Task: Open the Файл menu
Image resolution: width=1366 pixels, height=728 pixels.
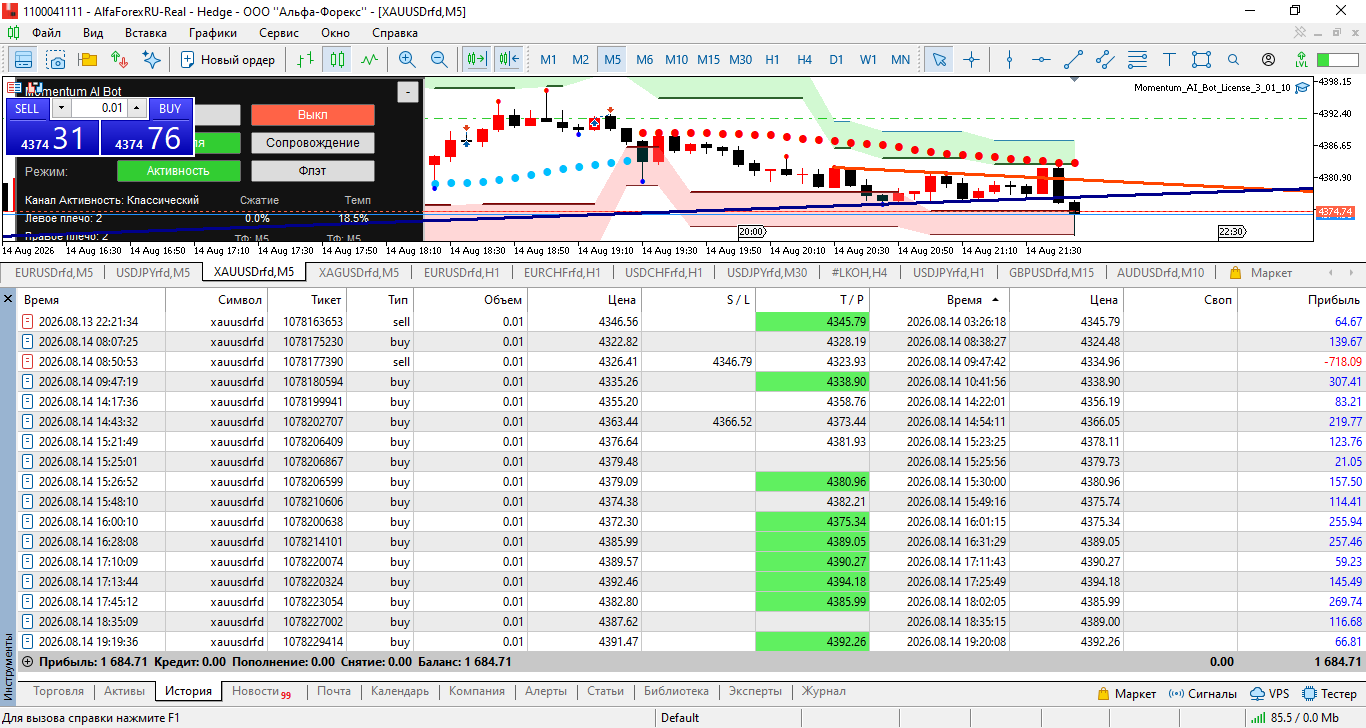Action: [46, 32]
